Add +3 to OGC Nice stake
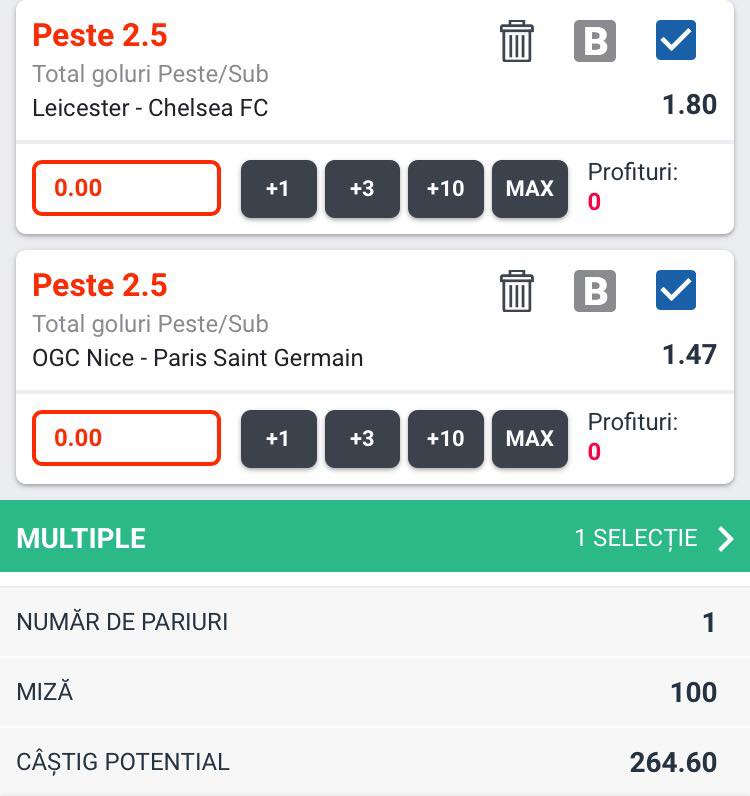 click(362, 439)
